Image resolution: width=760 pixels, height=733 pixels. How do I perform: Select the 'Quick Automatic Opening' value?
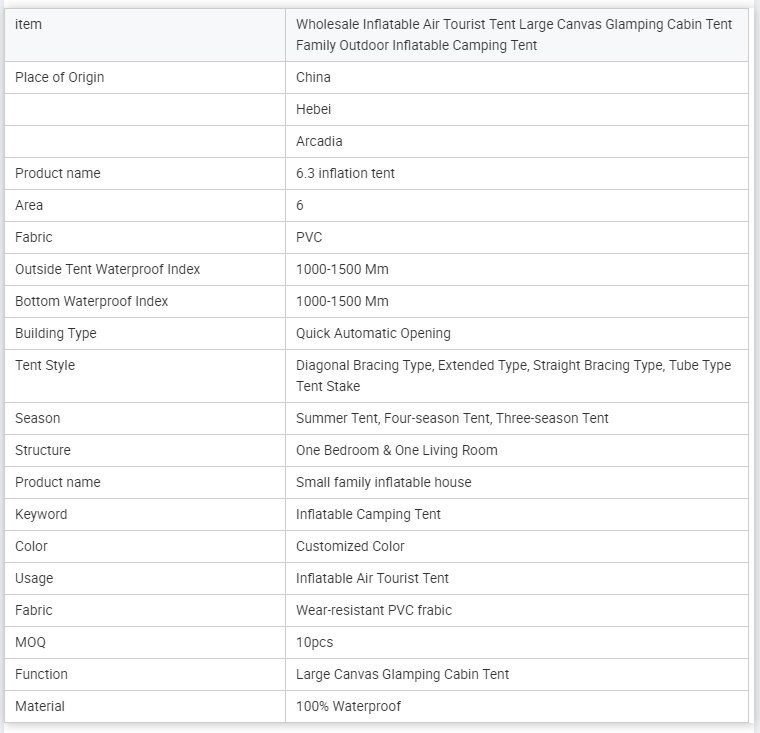pyautogui.click(x=373, y=333)
